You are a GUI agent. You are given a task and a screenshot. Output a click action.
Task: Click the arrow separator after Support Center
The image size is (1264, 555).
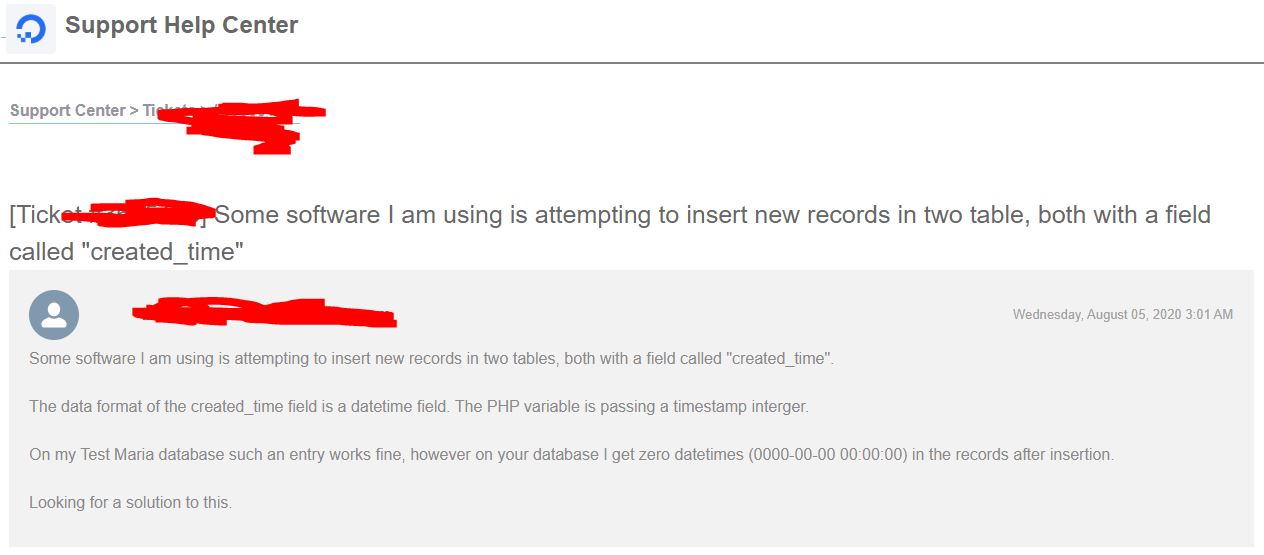134,110
